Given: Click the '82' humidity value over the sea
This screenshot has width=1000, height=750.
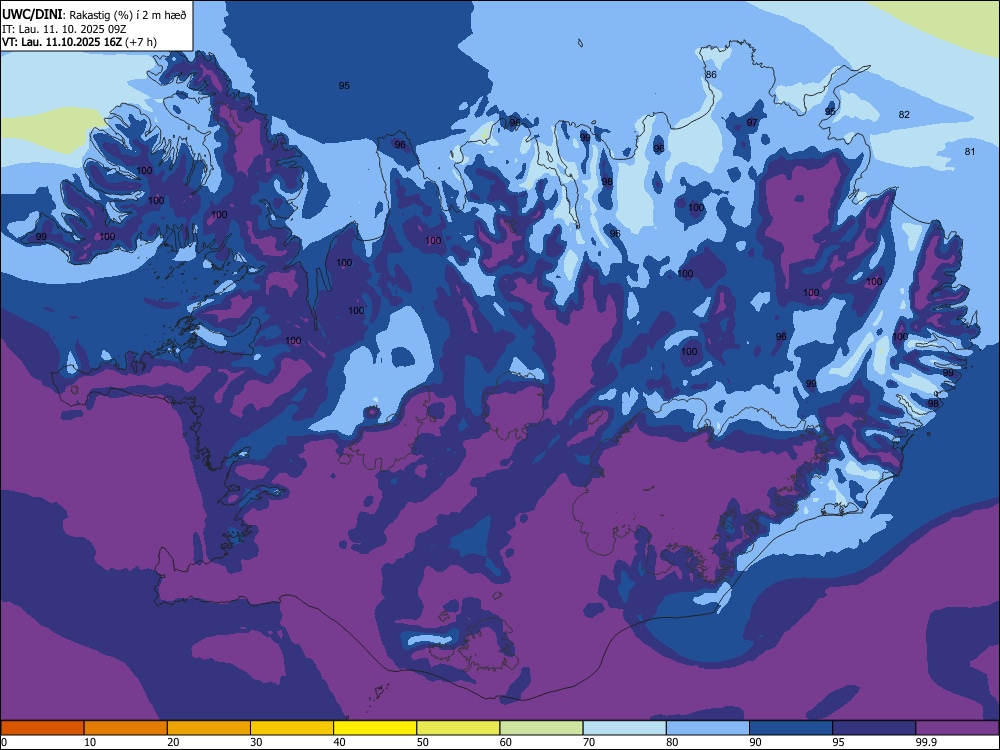Looking at the screenshot, I should coord(904,115).
